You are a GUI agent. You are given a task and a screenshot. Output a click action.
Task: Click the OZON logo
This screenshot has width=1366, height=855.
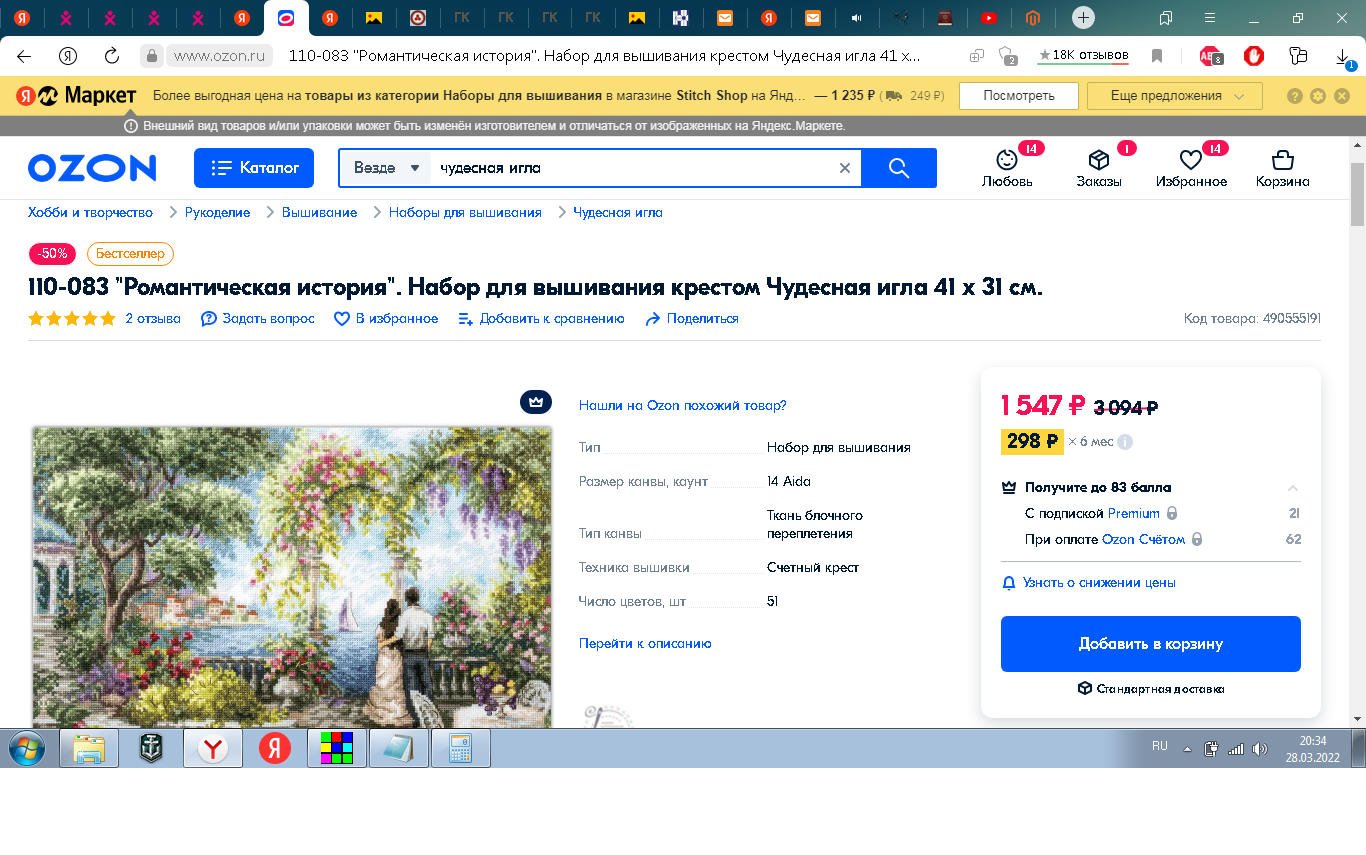pos(92,168)
